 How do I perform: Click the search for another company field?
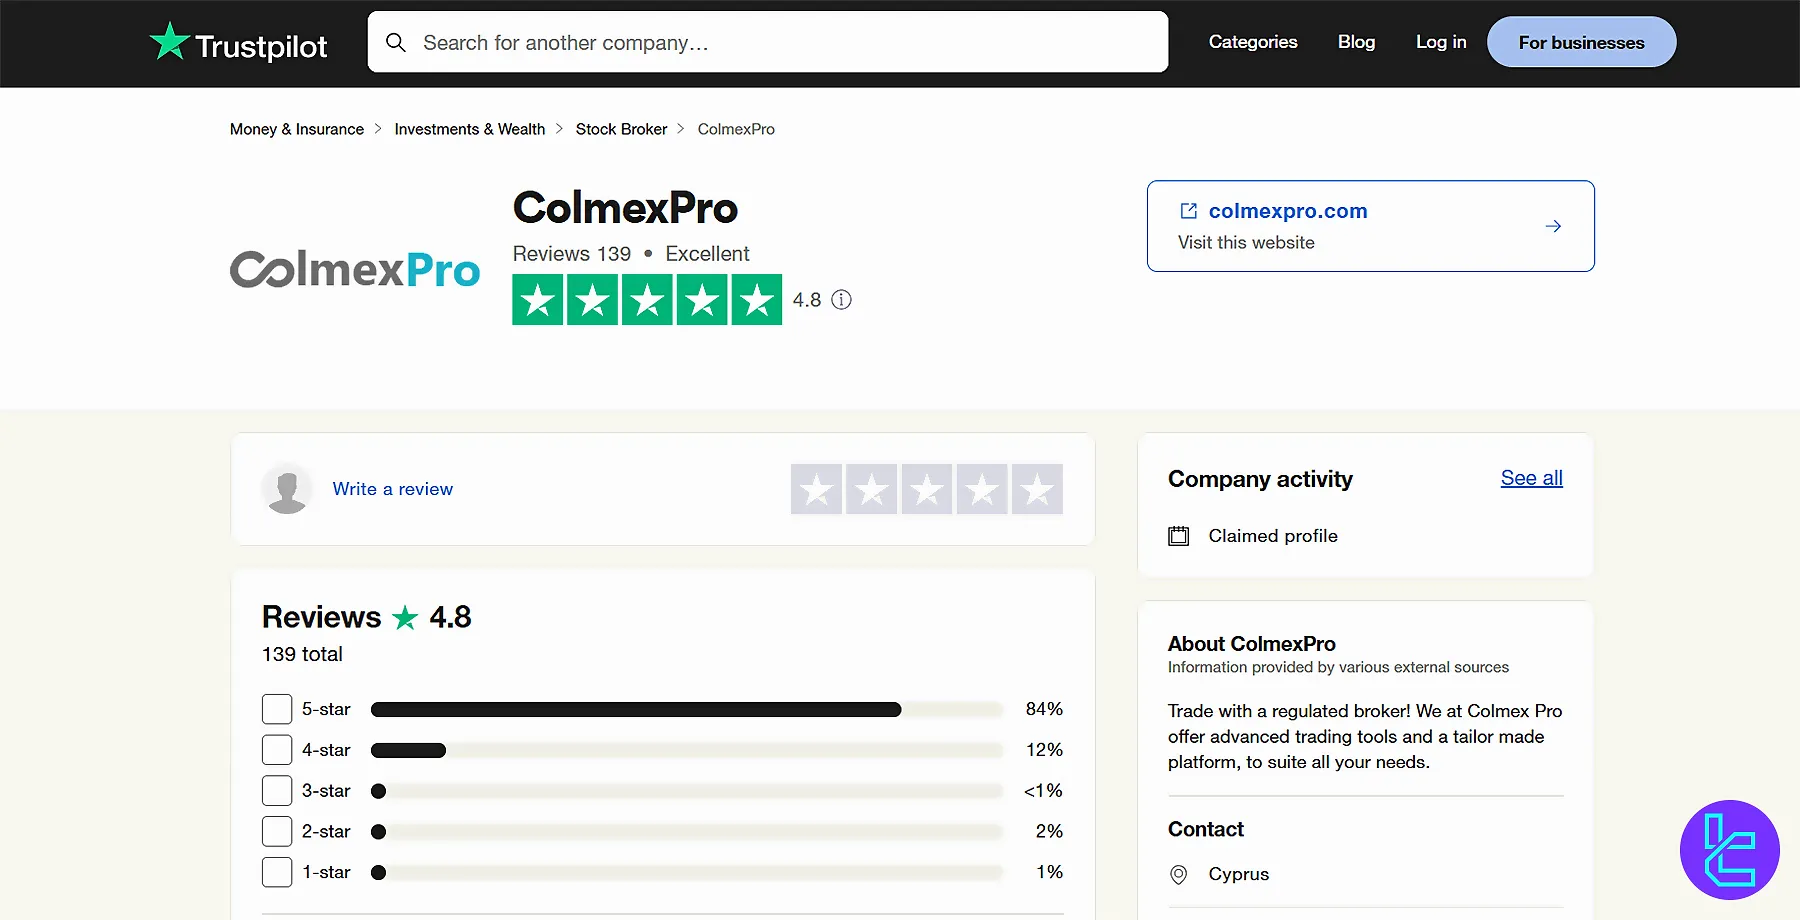(x=768, y=42)
